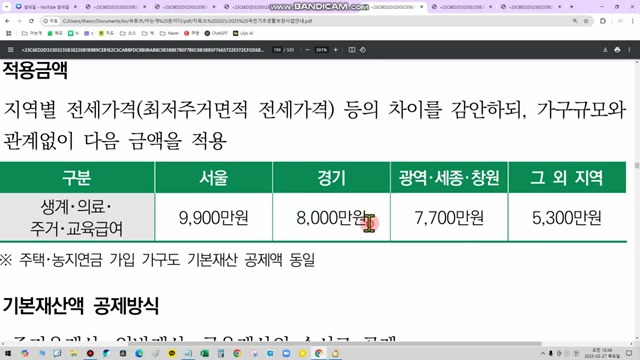Open the Windows Start menu
The image size is (640, 360).
coord(8,353)
